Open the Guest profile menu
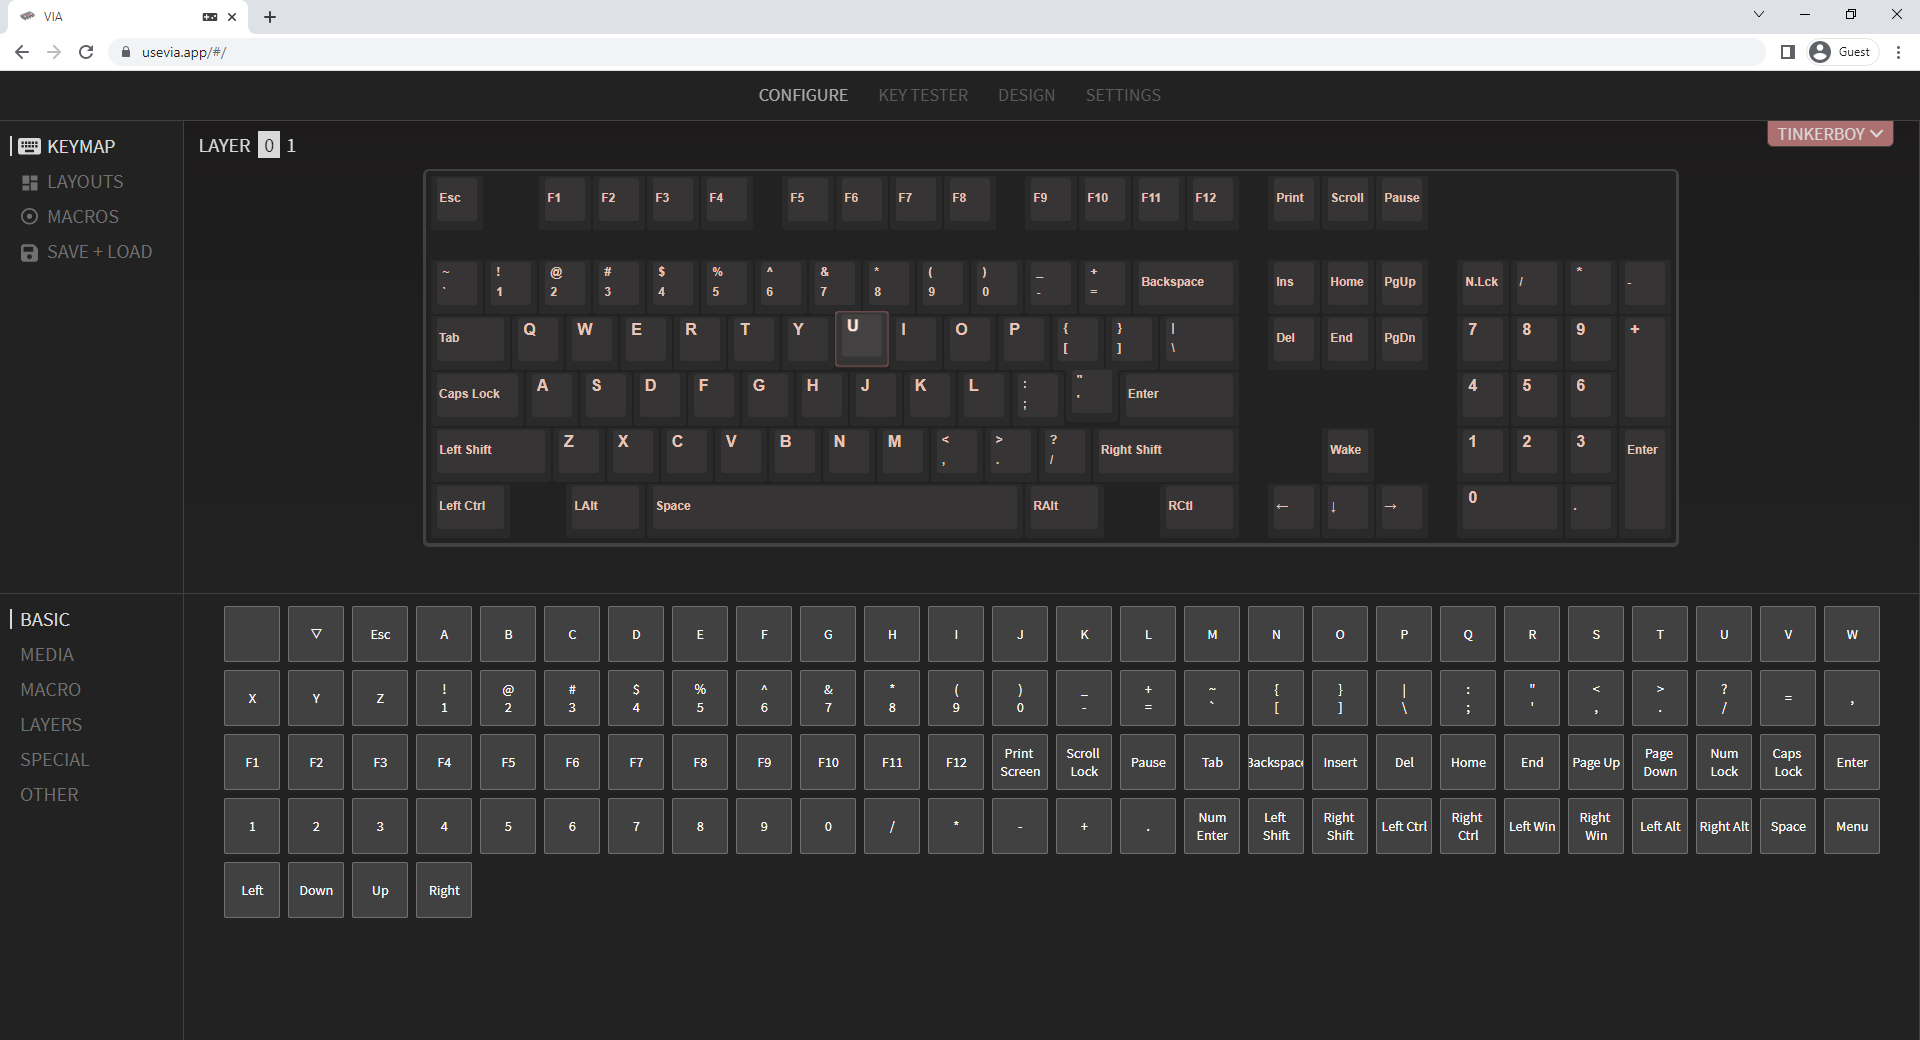 tap(1841, 52)
